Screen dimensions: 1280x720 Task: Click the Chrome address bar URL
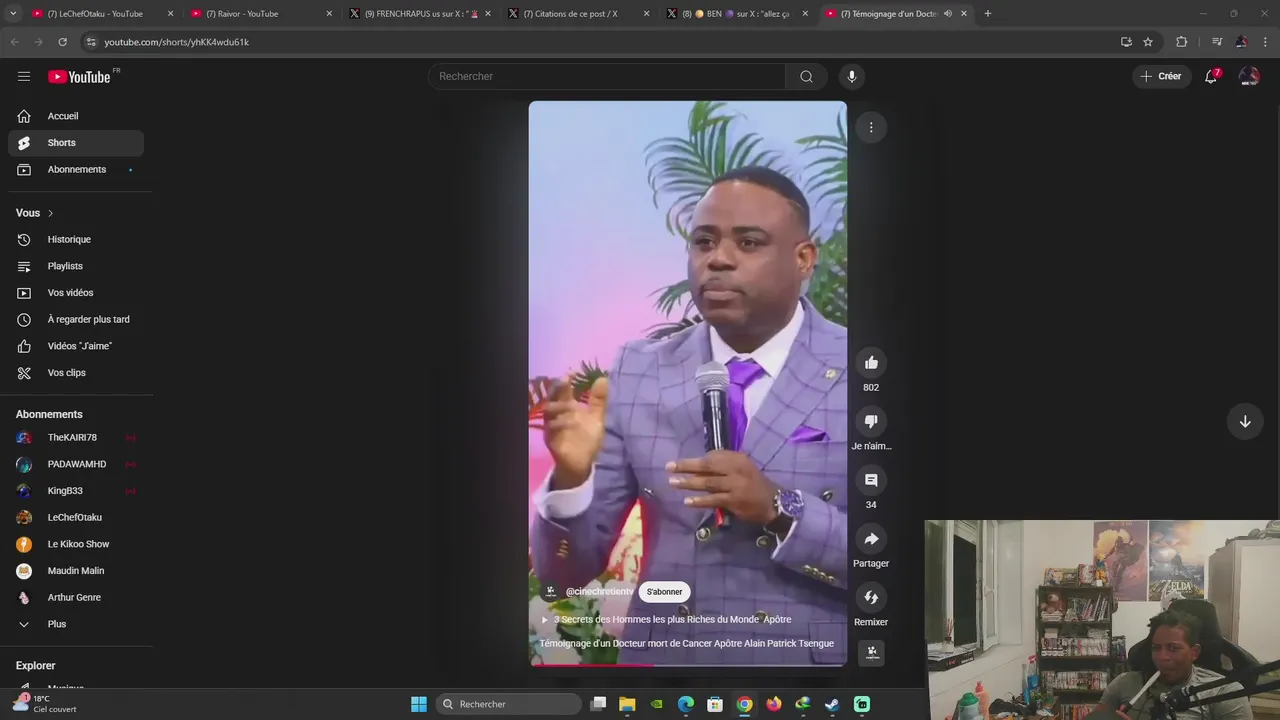coord(177,42)
